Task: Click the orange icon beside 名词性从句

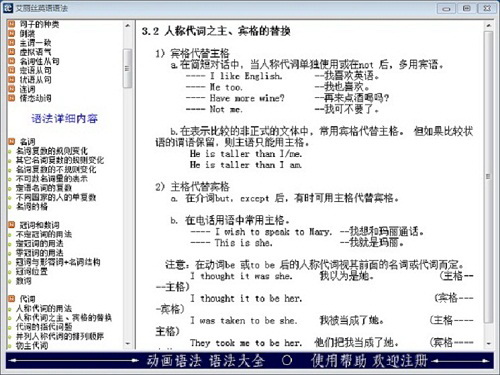Action: click(12, 61)
